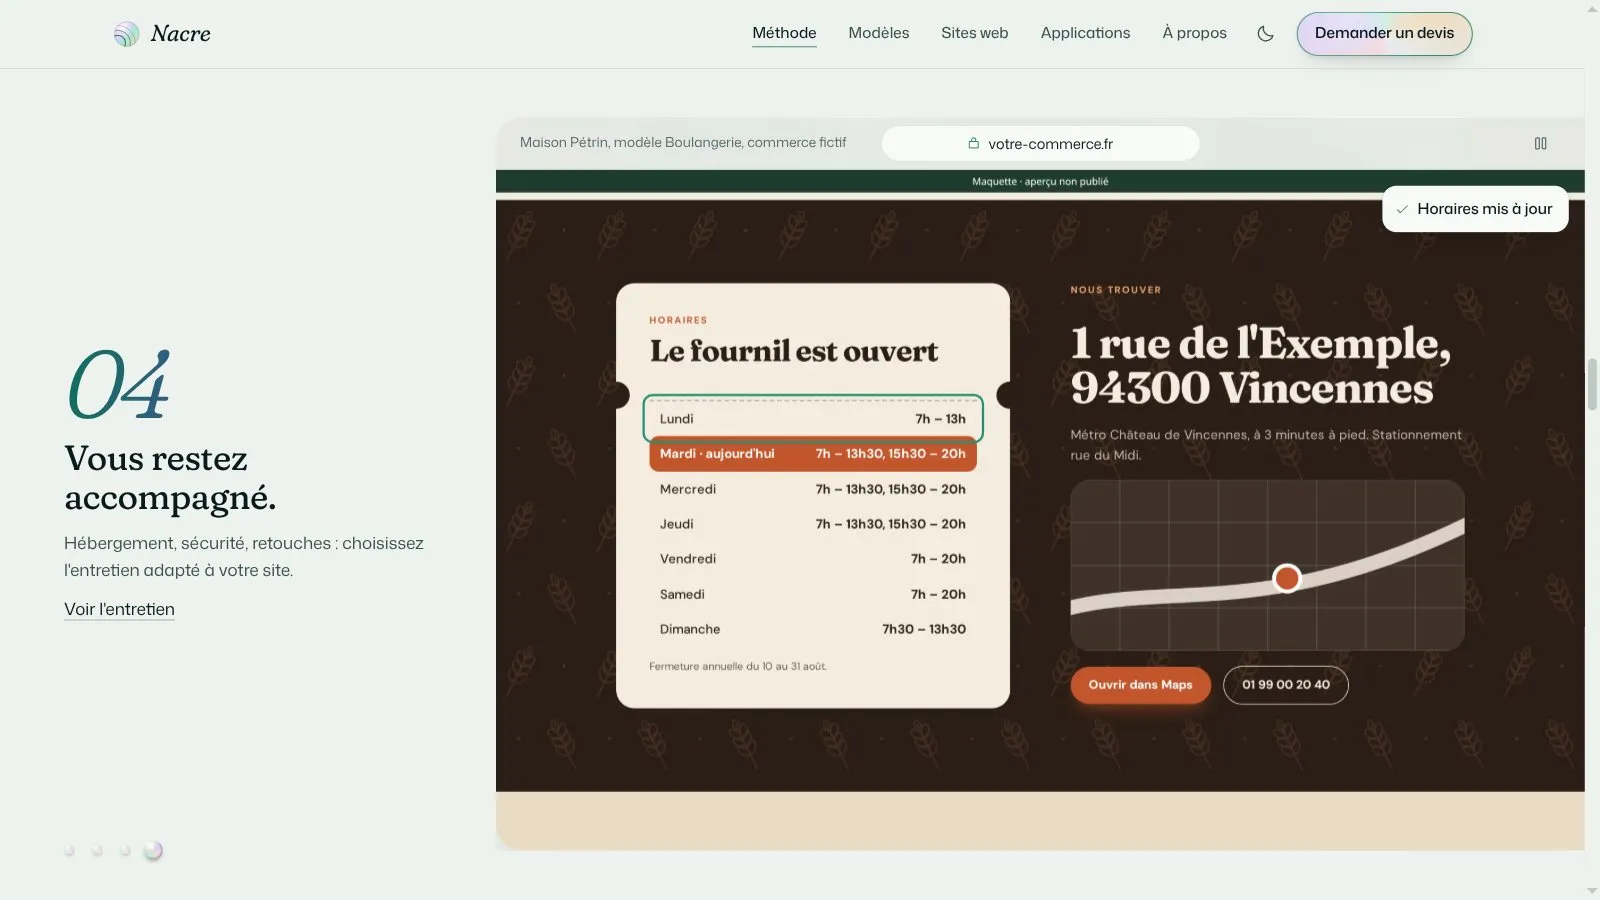Click the phone number 01 99 00 20 40 button
The height and width of the screenshot is (900, 1600).
click(1286, 685)
